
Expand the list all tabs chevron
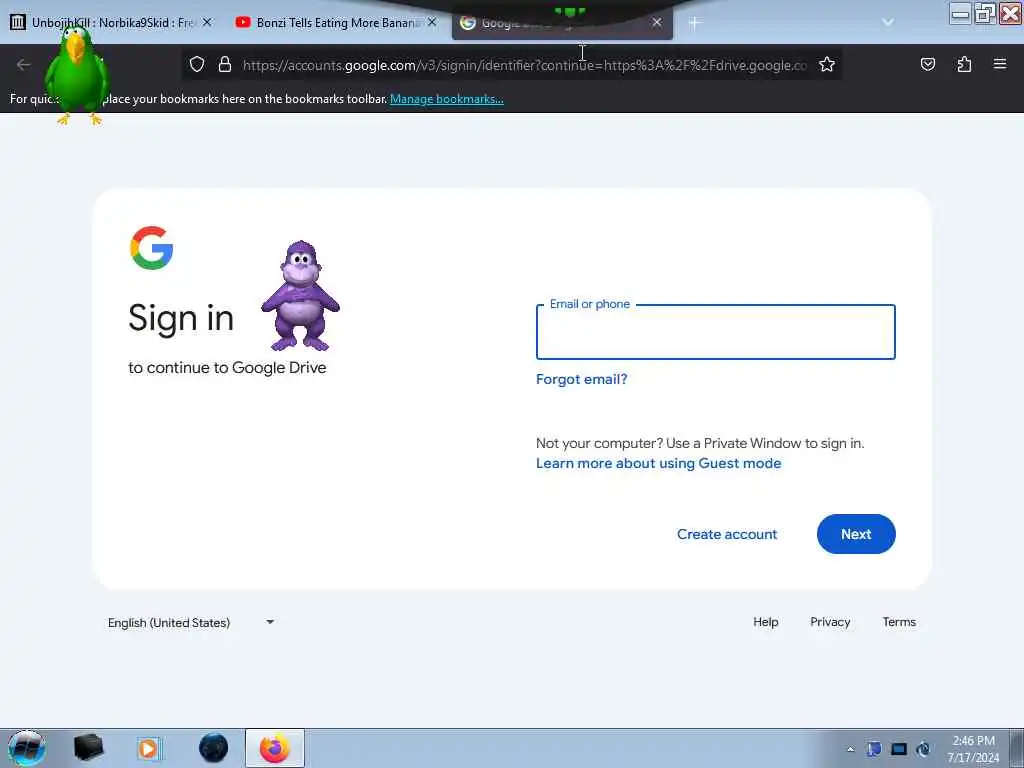(x=888, y=22)
